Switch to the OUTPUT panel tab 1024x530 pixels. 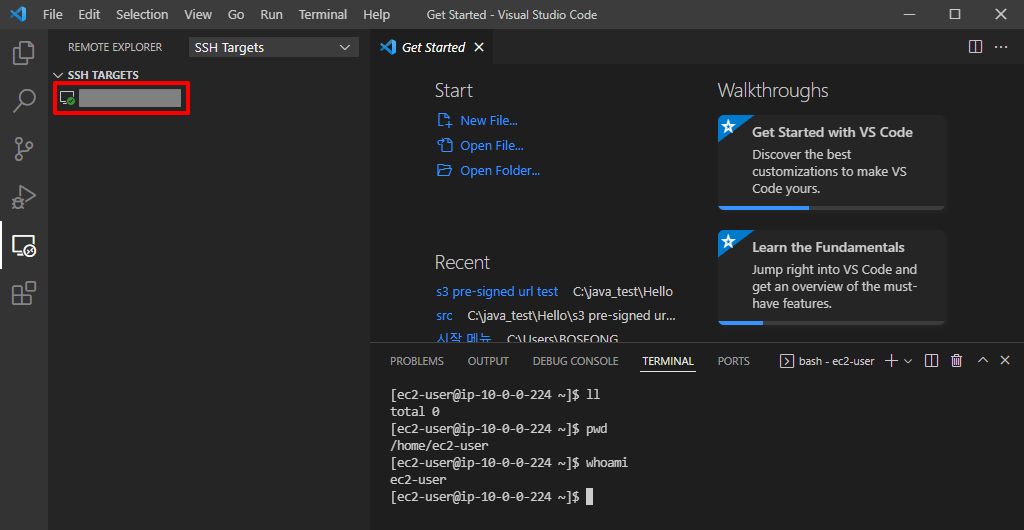coord(488,361)
